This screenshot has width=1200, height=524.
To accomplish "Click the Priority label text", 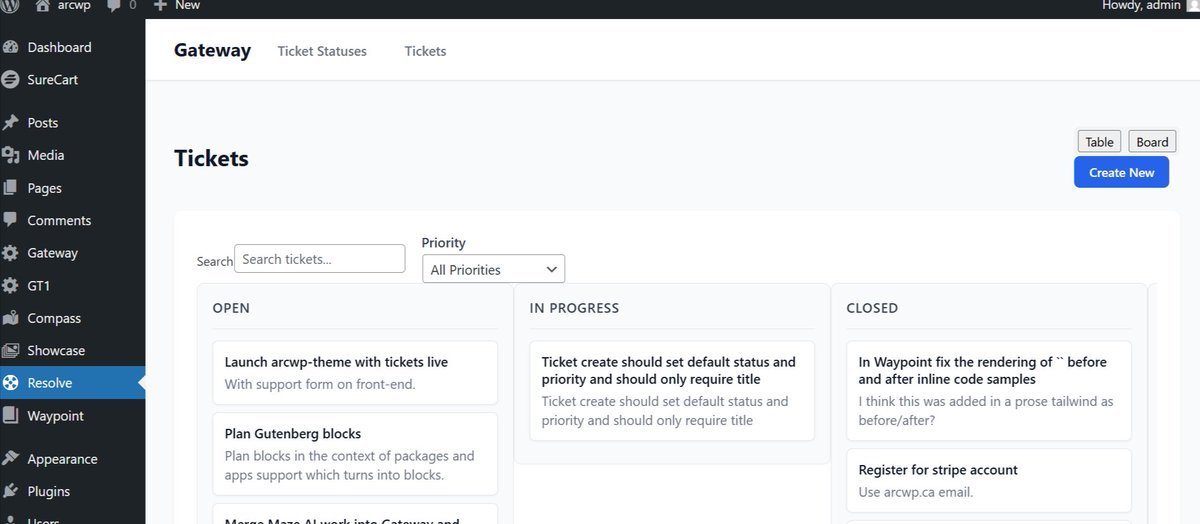I will [443, 242].
